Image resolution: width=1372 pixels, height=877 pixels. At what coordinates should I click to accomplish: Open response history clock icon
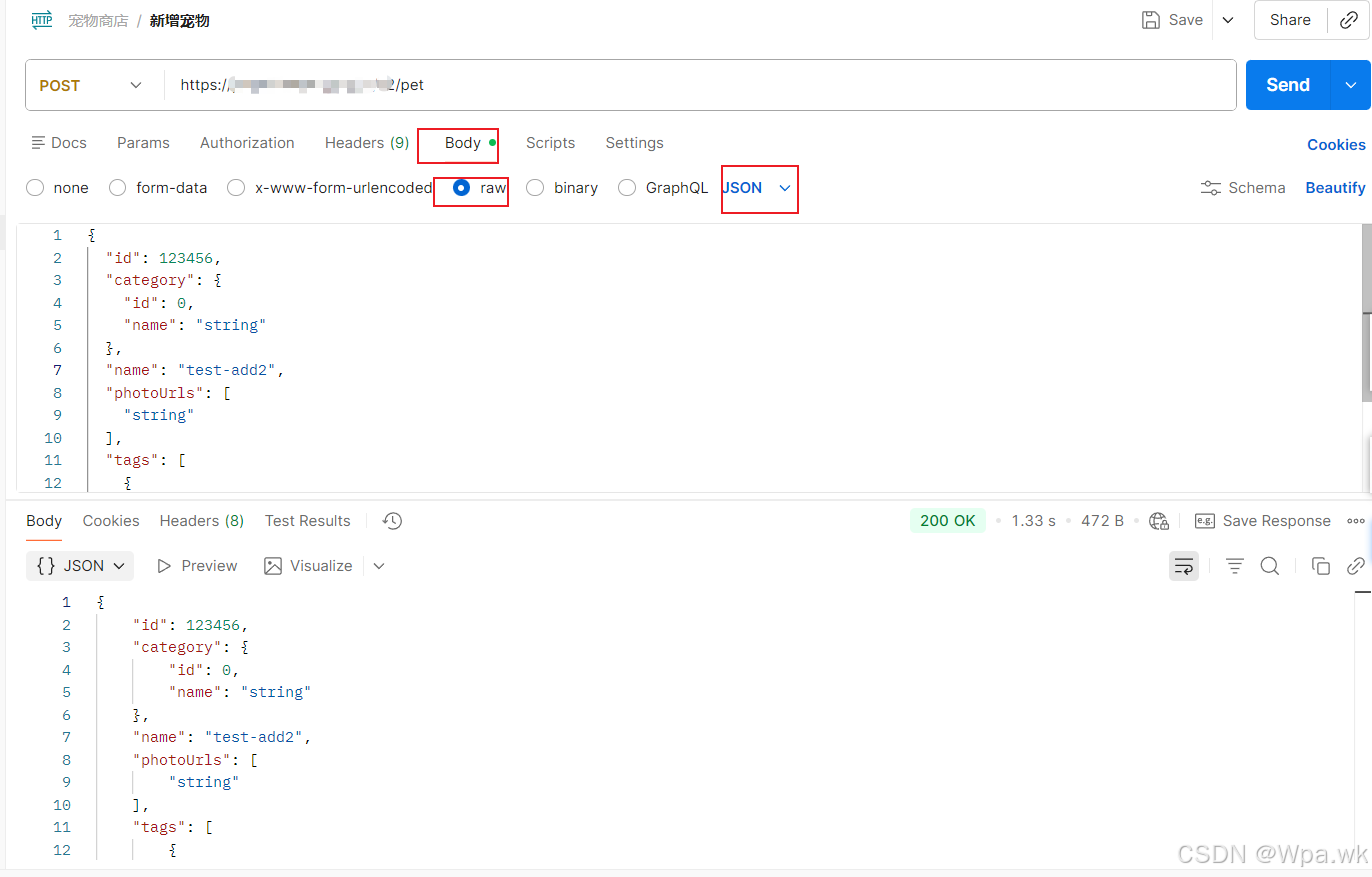(392, 521)
